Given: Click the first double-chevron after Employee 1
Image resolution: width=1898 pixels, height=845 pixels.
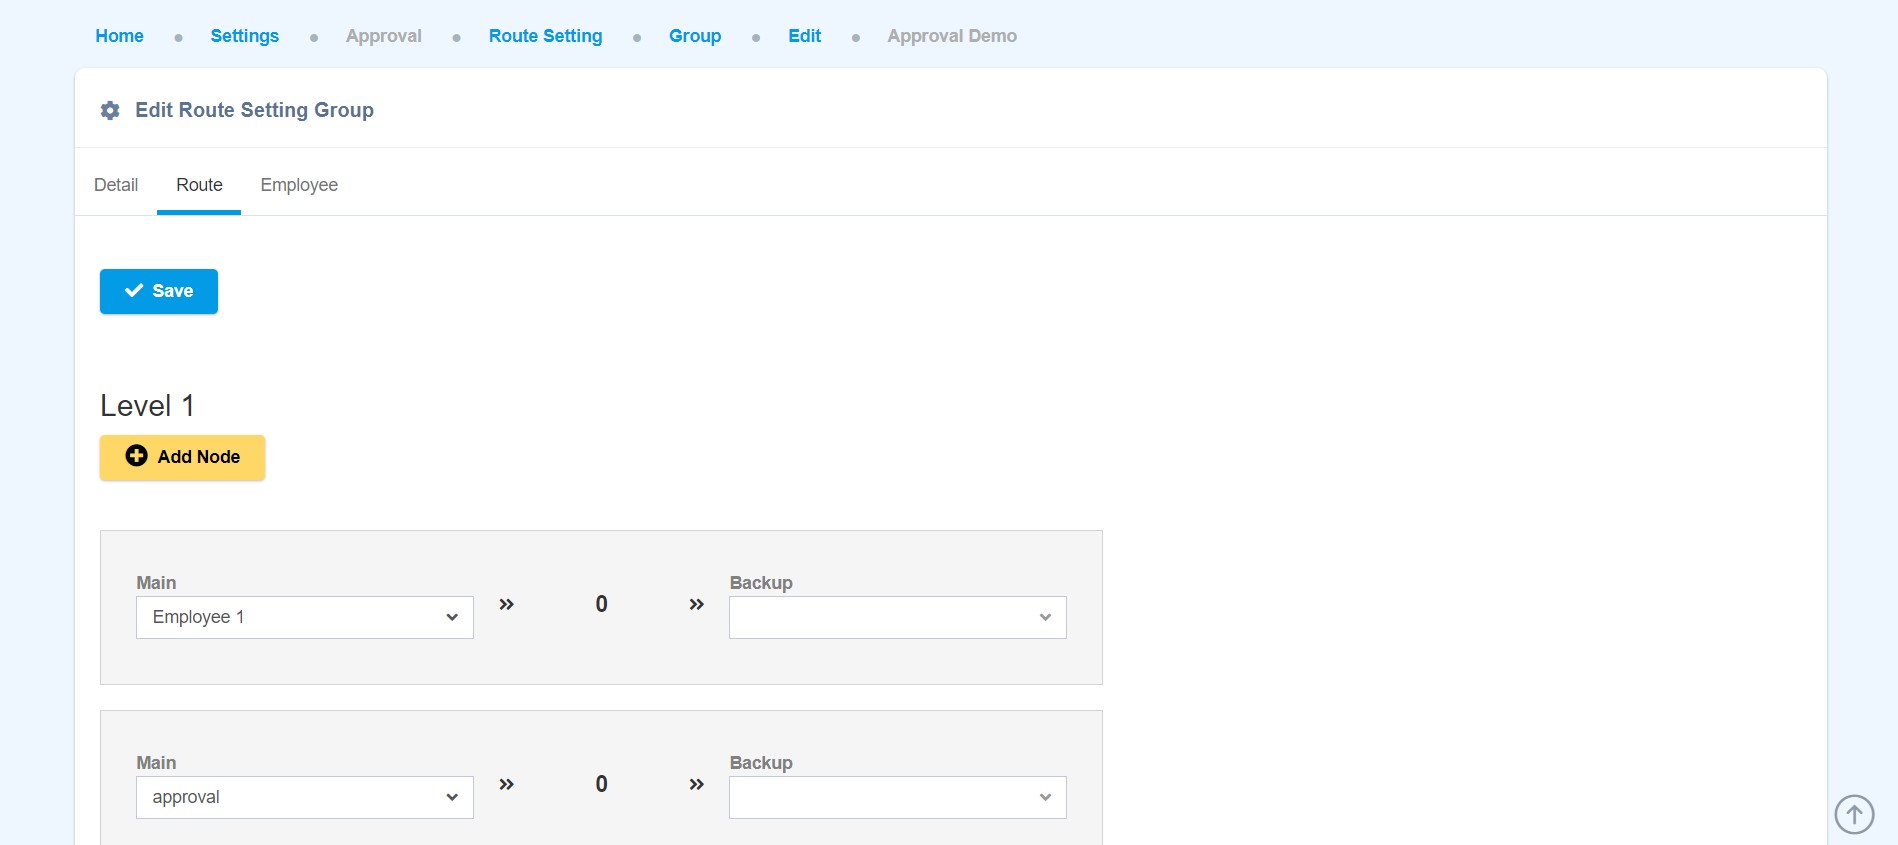Looking at the screenshot, I should [506, 604].
